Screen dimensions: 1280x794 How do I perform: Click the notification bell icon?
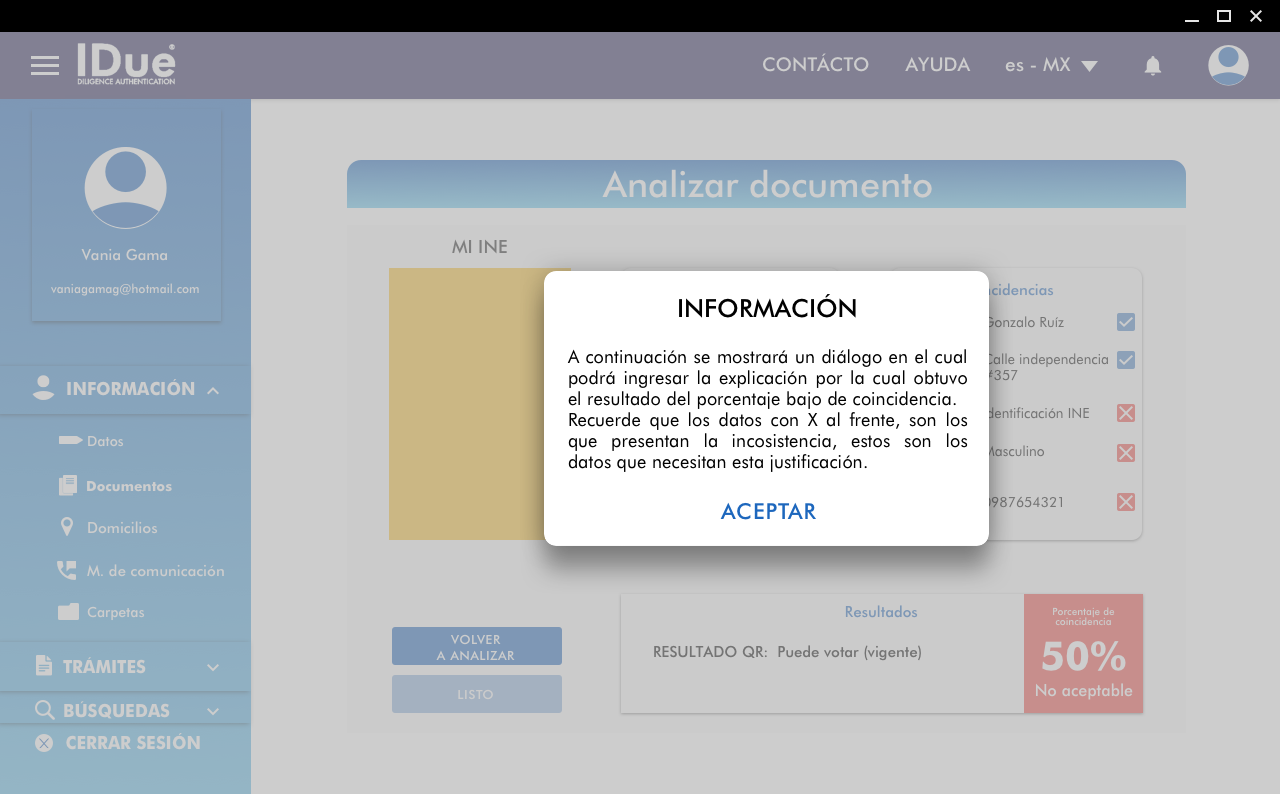[1152, 66]
